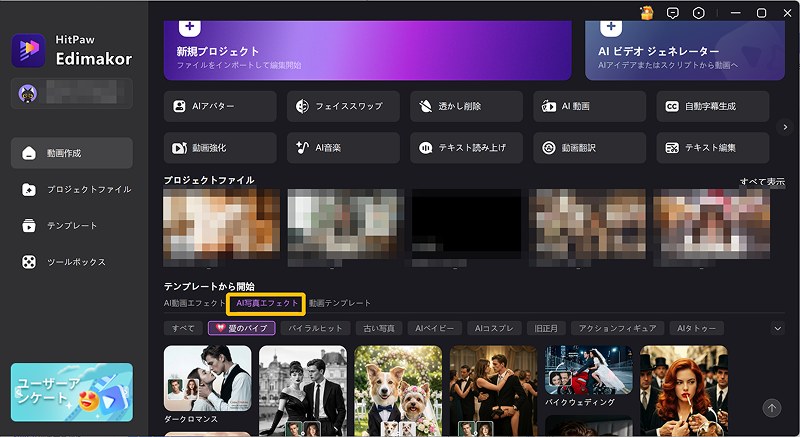Click the gift box icon in the title bar
Viewport: 800px width, 437px height.
tap(647, 13)
